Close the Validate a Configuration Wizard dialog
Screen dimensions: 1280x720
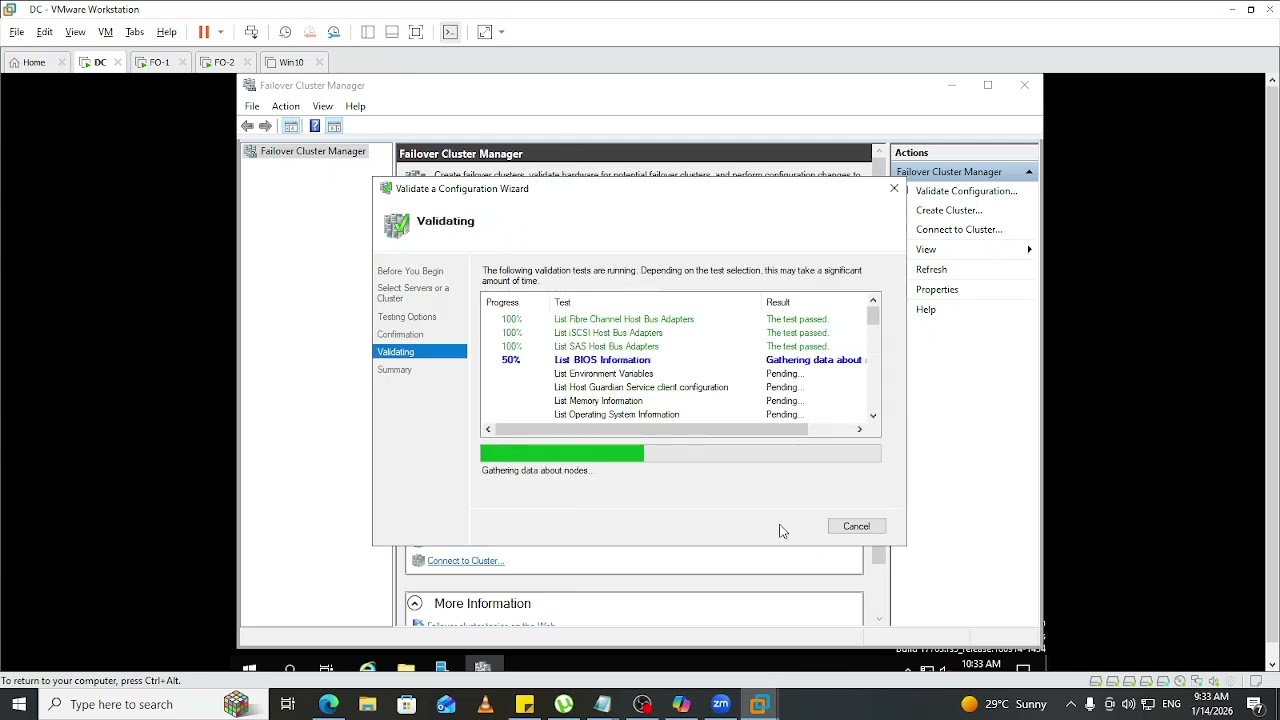click(894, 188)
